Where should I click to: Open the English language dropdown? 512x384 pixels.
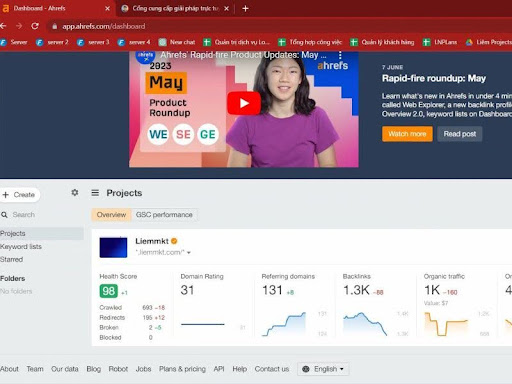[x=323, y=369]
